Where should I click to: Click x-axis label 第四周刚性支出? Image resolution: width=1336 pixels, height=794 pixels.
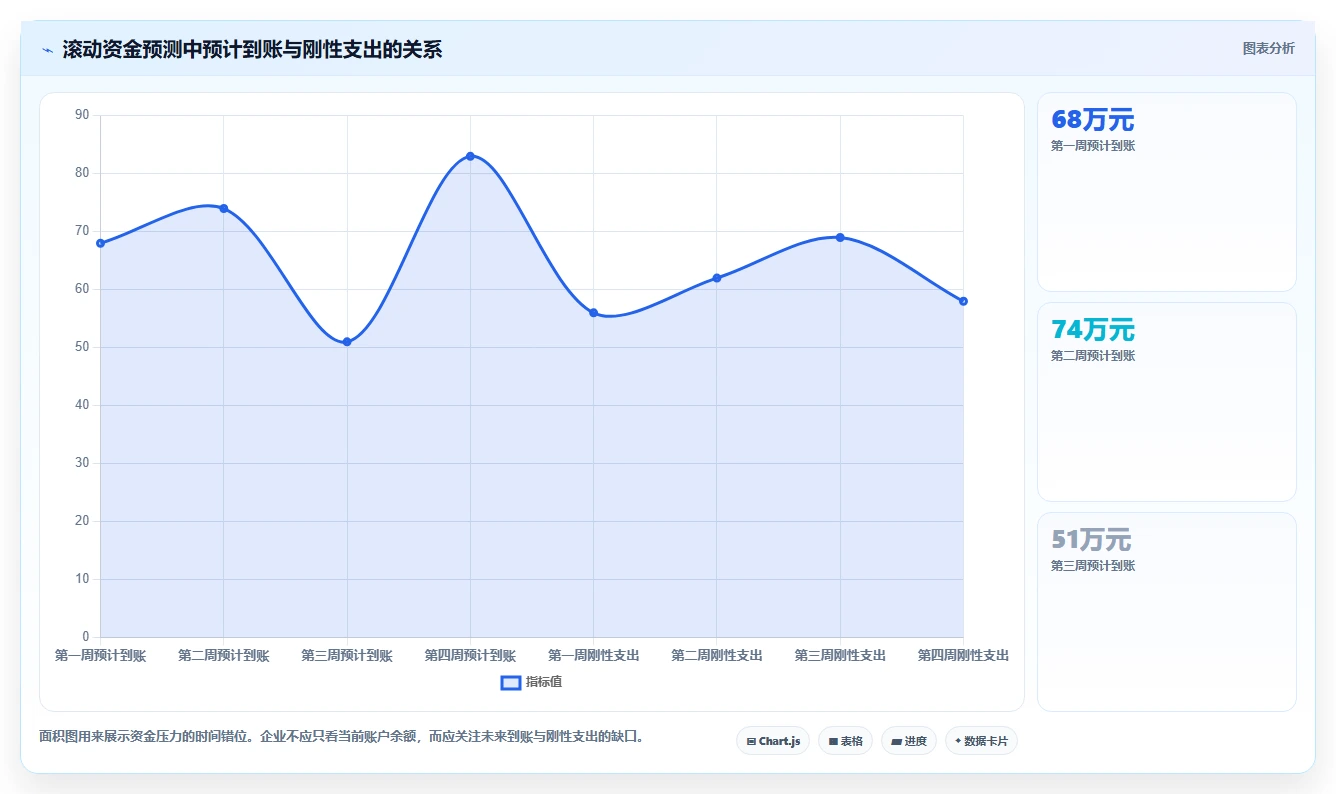(963, 656)
